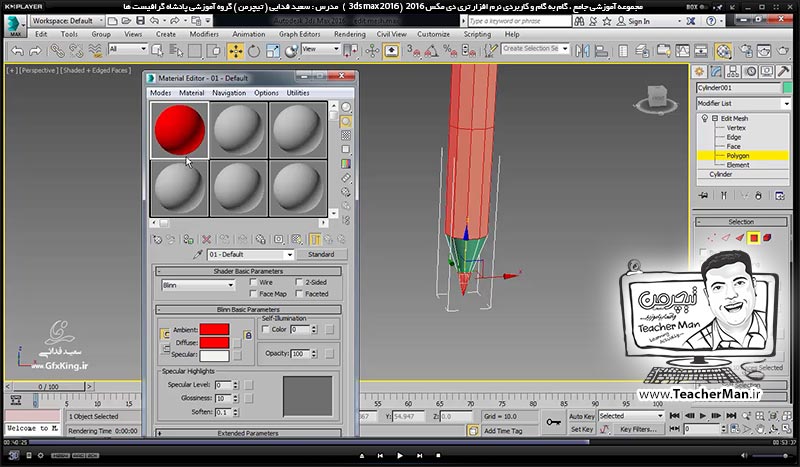Open the Customize menu
This screenshot has width=800, height=467.
(433, 34)
